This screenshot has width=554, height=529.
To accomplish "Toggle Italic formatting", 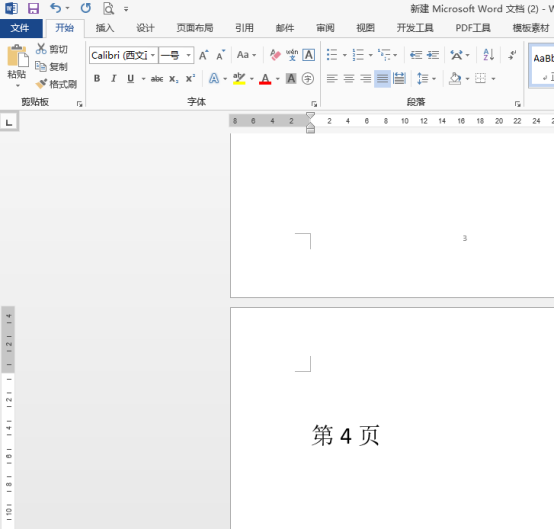I will (x=113, y=78).
